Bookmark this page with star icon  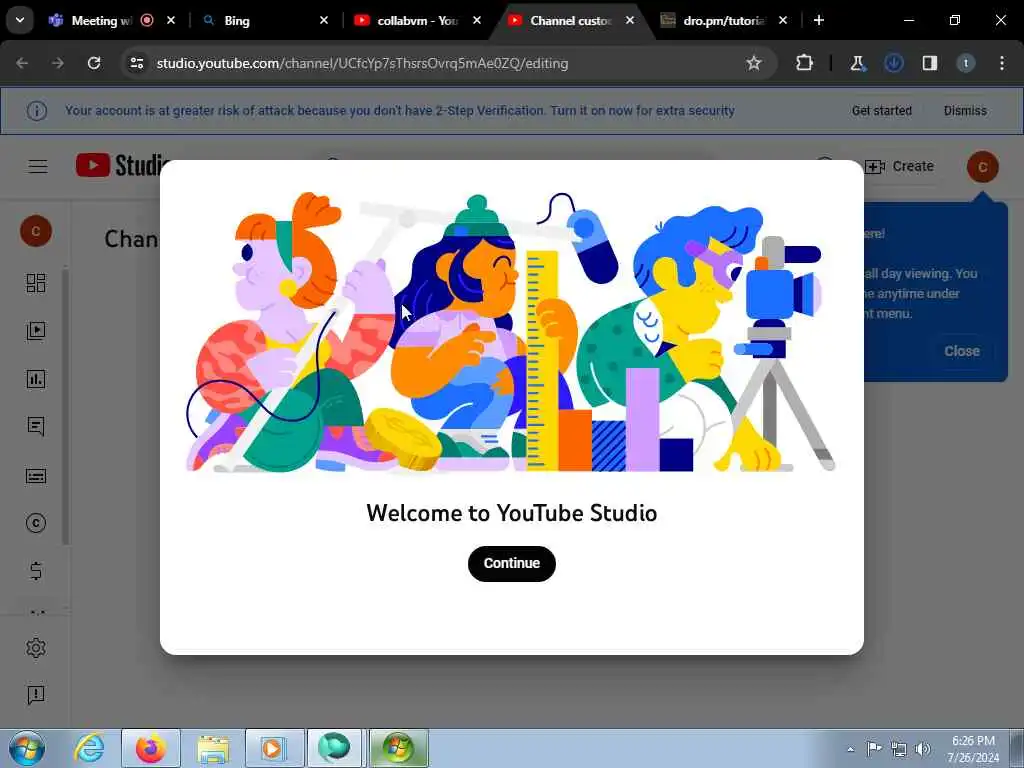coord(754,63)
